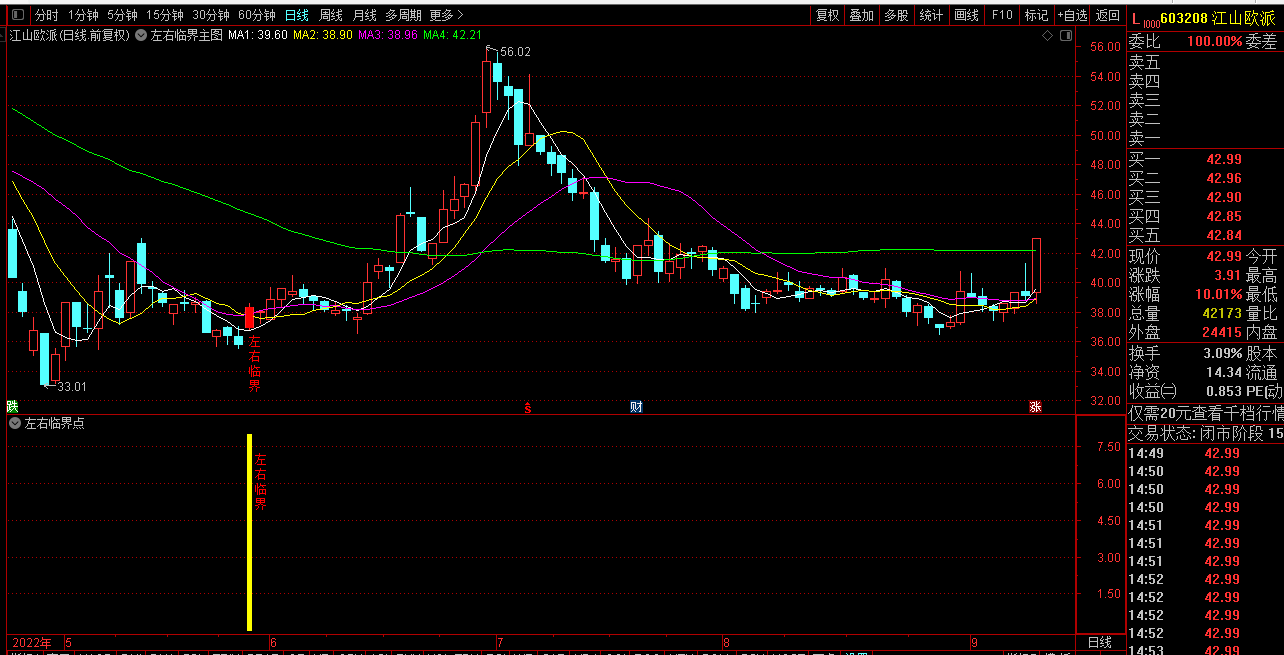Switch to the 周线 weekly tab
The width and height of the screenshot is (1284, 655).
pyautogui.click(x=331, y=15)
